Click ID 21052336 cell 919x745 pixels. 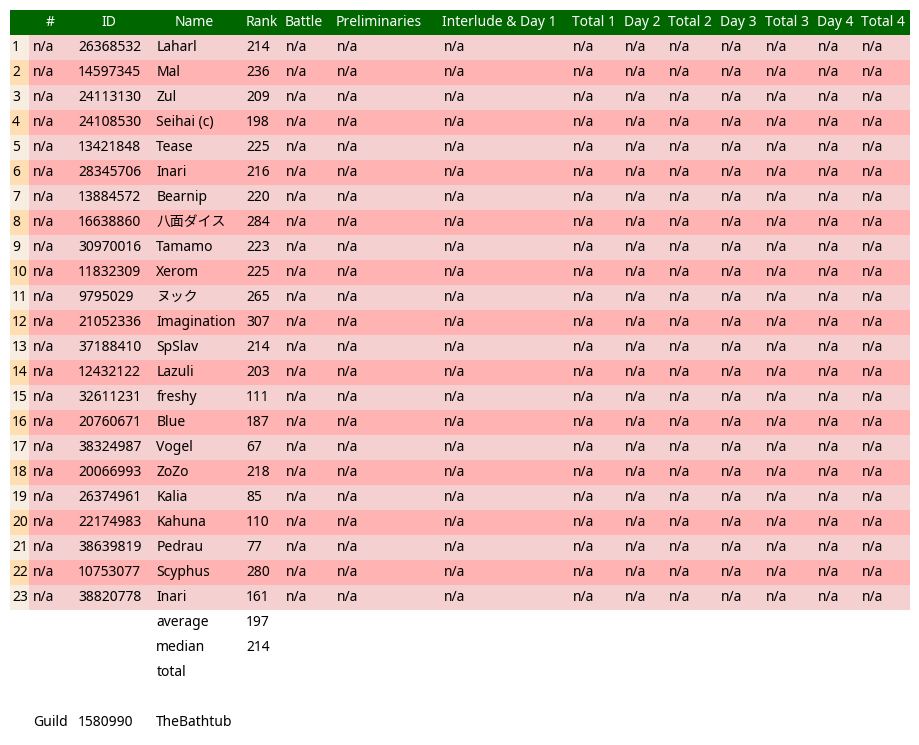(x=110, y=321)
